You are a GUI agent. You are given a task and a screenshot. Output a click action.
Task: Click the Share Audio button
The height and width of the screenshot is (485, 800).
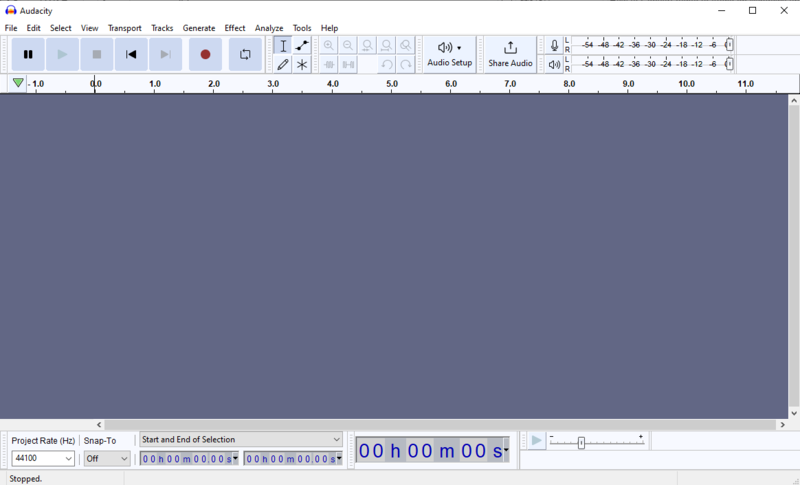[x=510, y=54]
